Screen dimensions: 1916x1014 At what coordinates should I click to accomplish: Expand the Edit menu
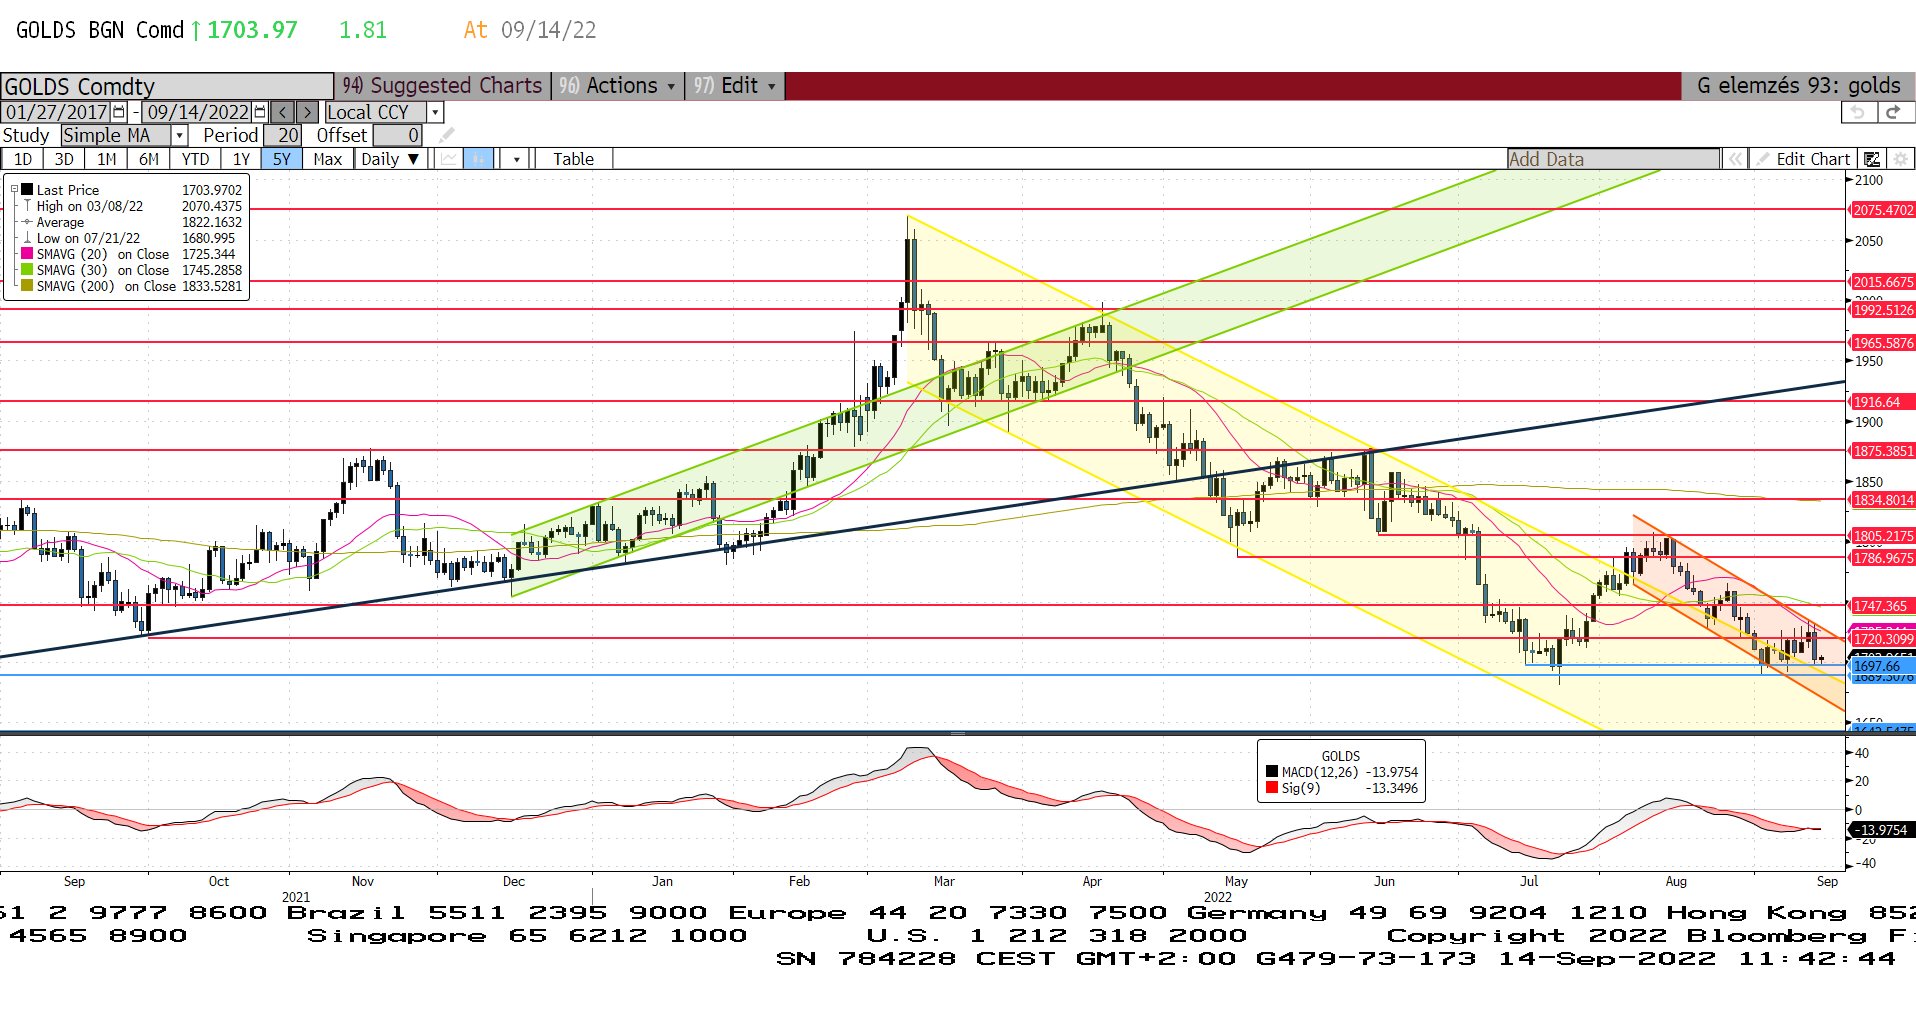point(736,86)
